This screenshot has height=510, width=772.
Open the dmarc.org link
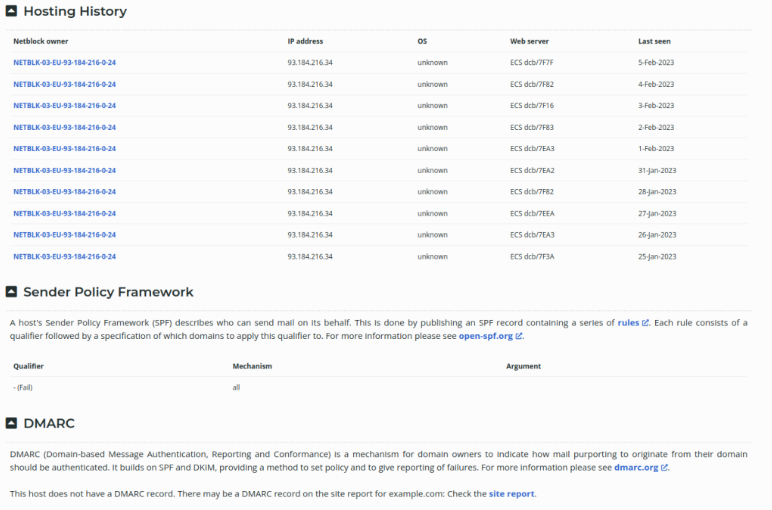[636, 467]
